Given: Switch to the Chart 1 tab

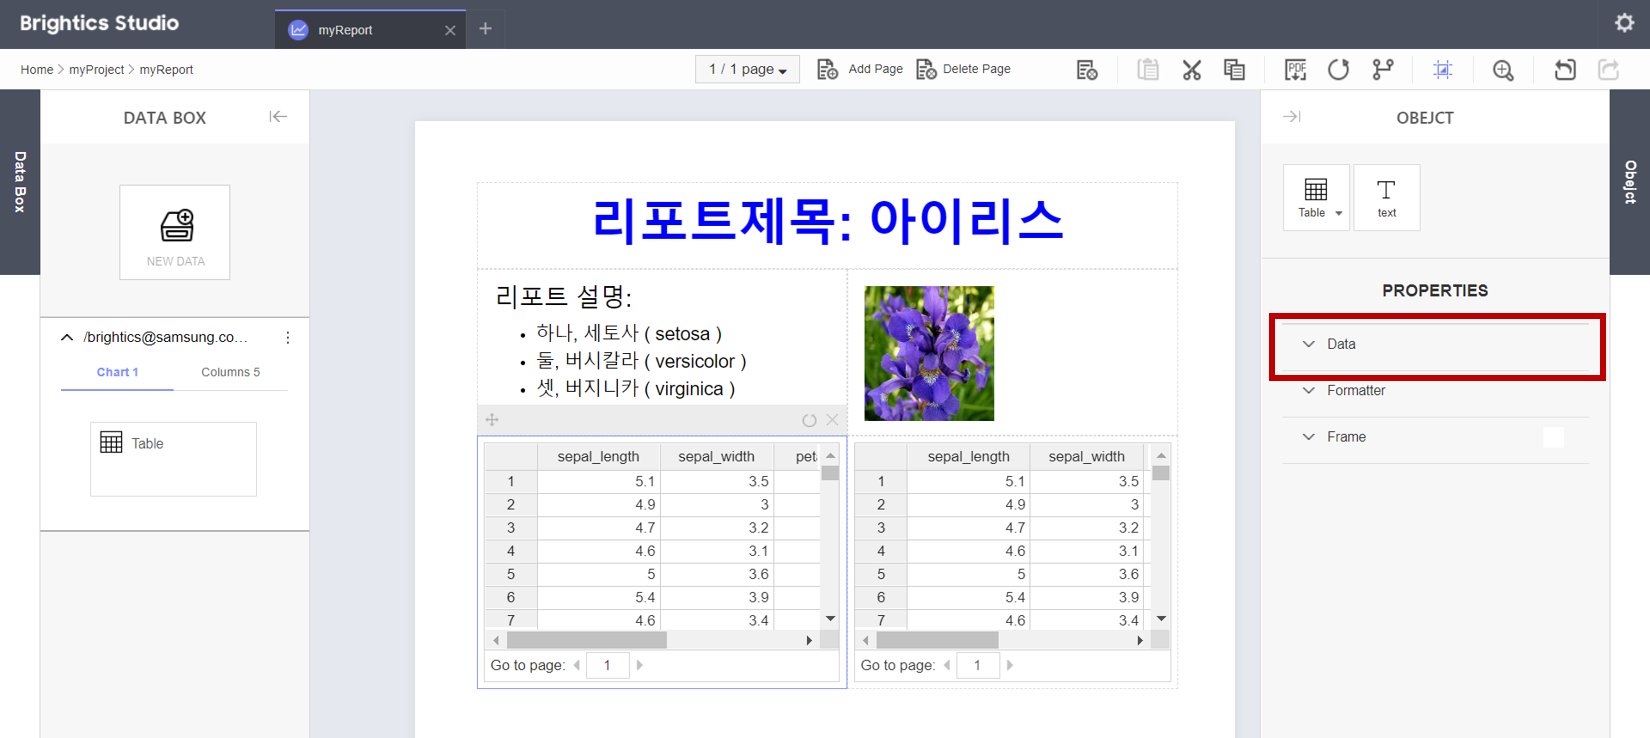Looking at the screenshot, I should 117,372.
